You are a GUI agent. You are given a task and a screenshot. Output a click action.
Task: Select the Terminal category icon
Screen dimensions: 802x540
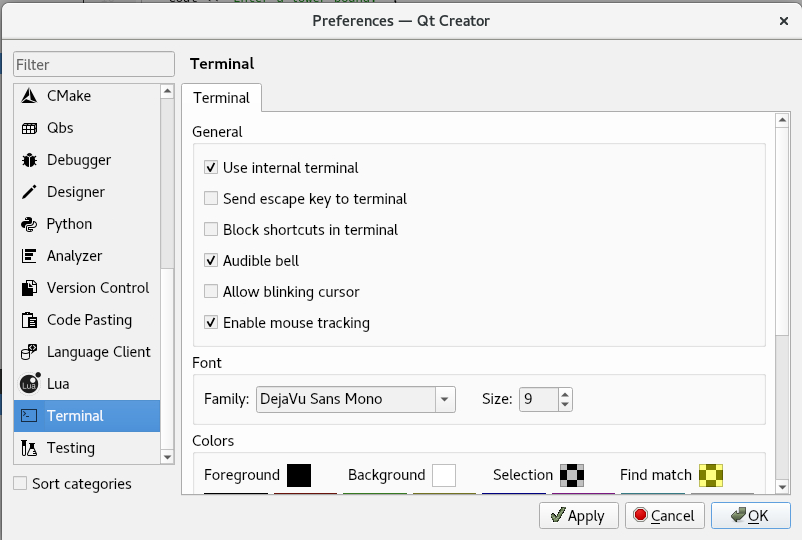tap(29, 416)
